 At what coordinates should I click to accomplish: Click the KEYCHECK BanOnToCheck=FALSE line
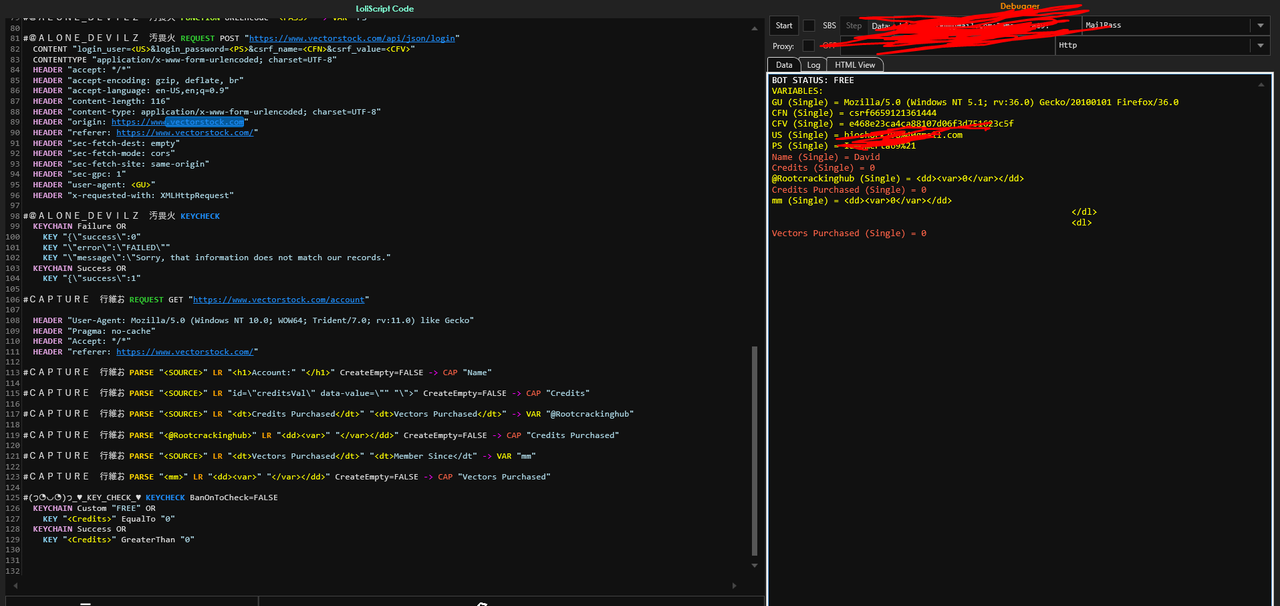[150, 497]
